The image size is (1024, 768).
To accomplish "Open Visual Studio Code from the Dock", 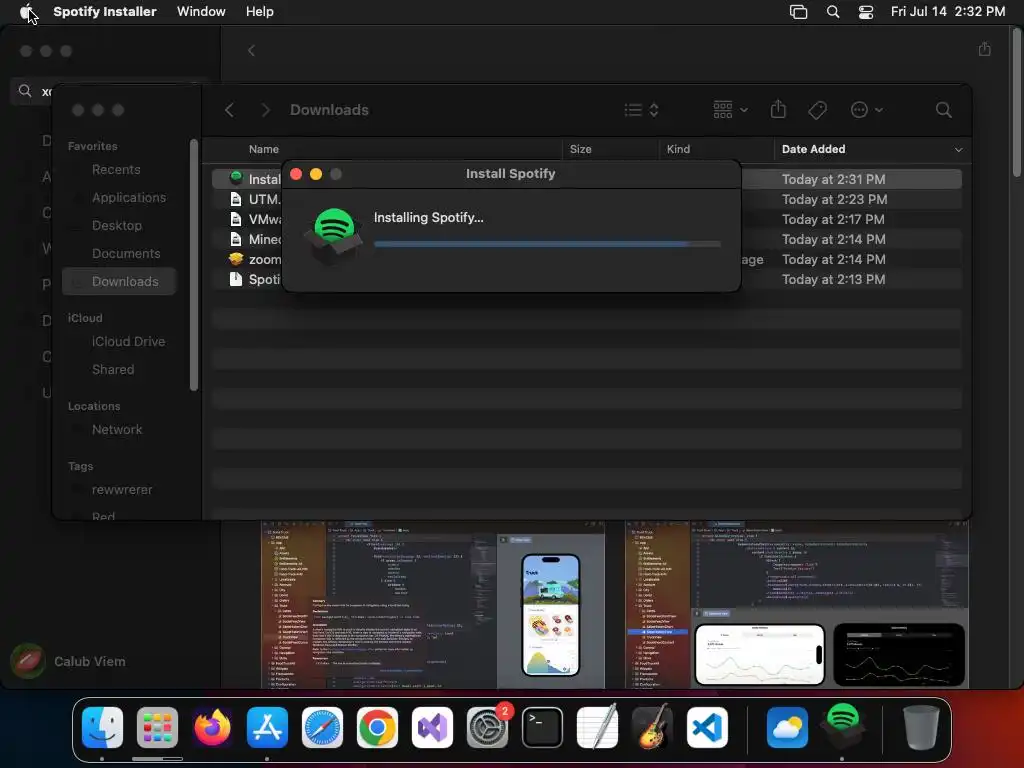I will coord(707,727).
